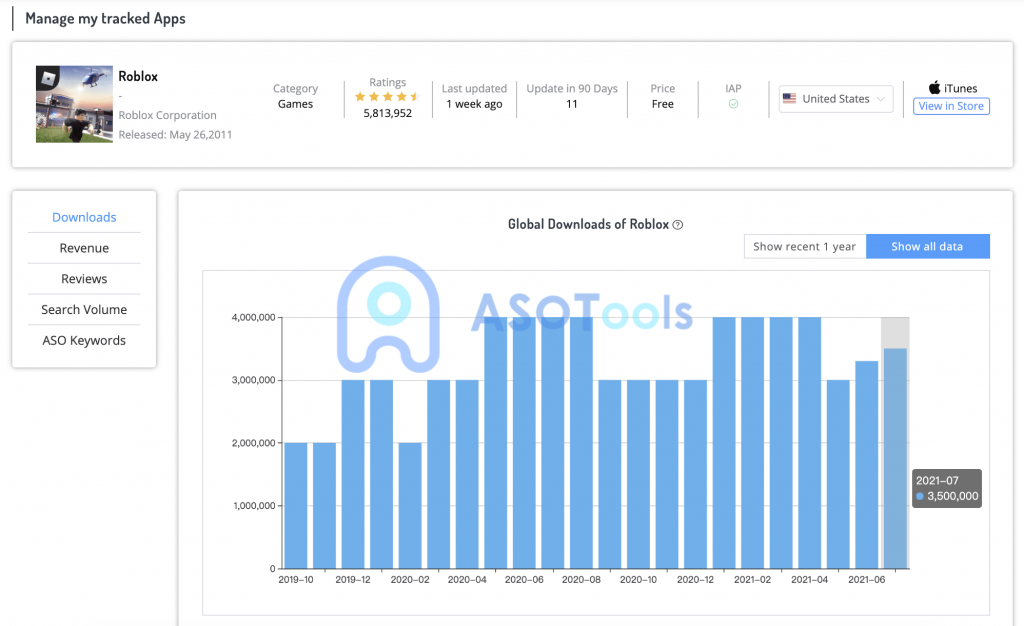This screenshot has width=1024, height=626.
Task: Click the 2021-06 downloads bar
Action: click(867, 465)
